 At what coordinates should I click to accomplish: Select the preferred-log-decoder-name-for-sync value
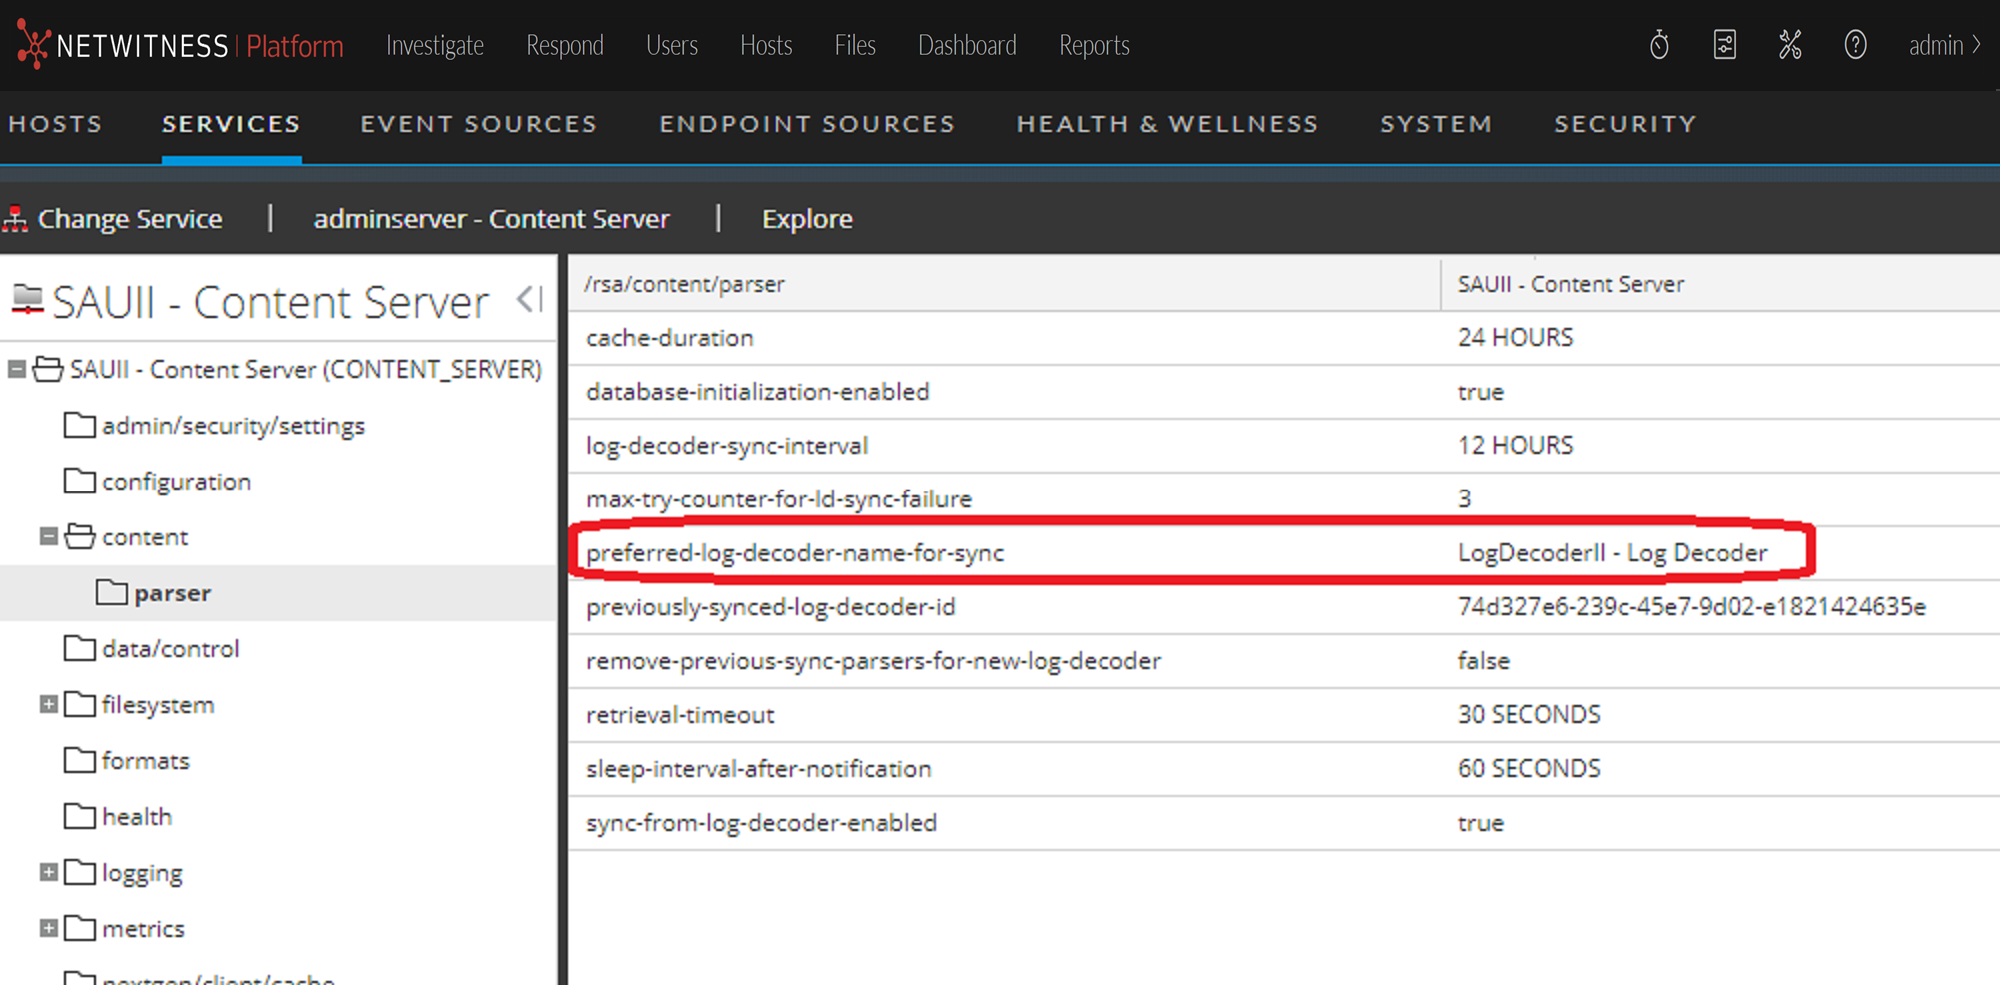click(1612, 553)
